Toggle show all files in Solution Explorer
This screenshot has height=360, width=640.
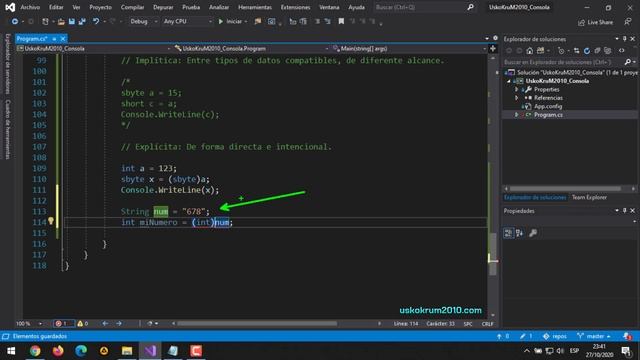click(608, 51)
